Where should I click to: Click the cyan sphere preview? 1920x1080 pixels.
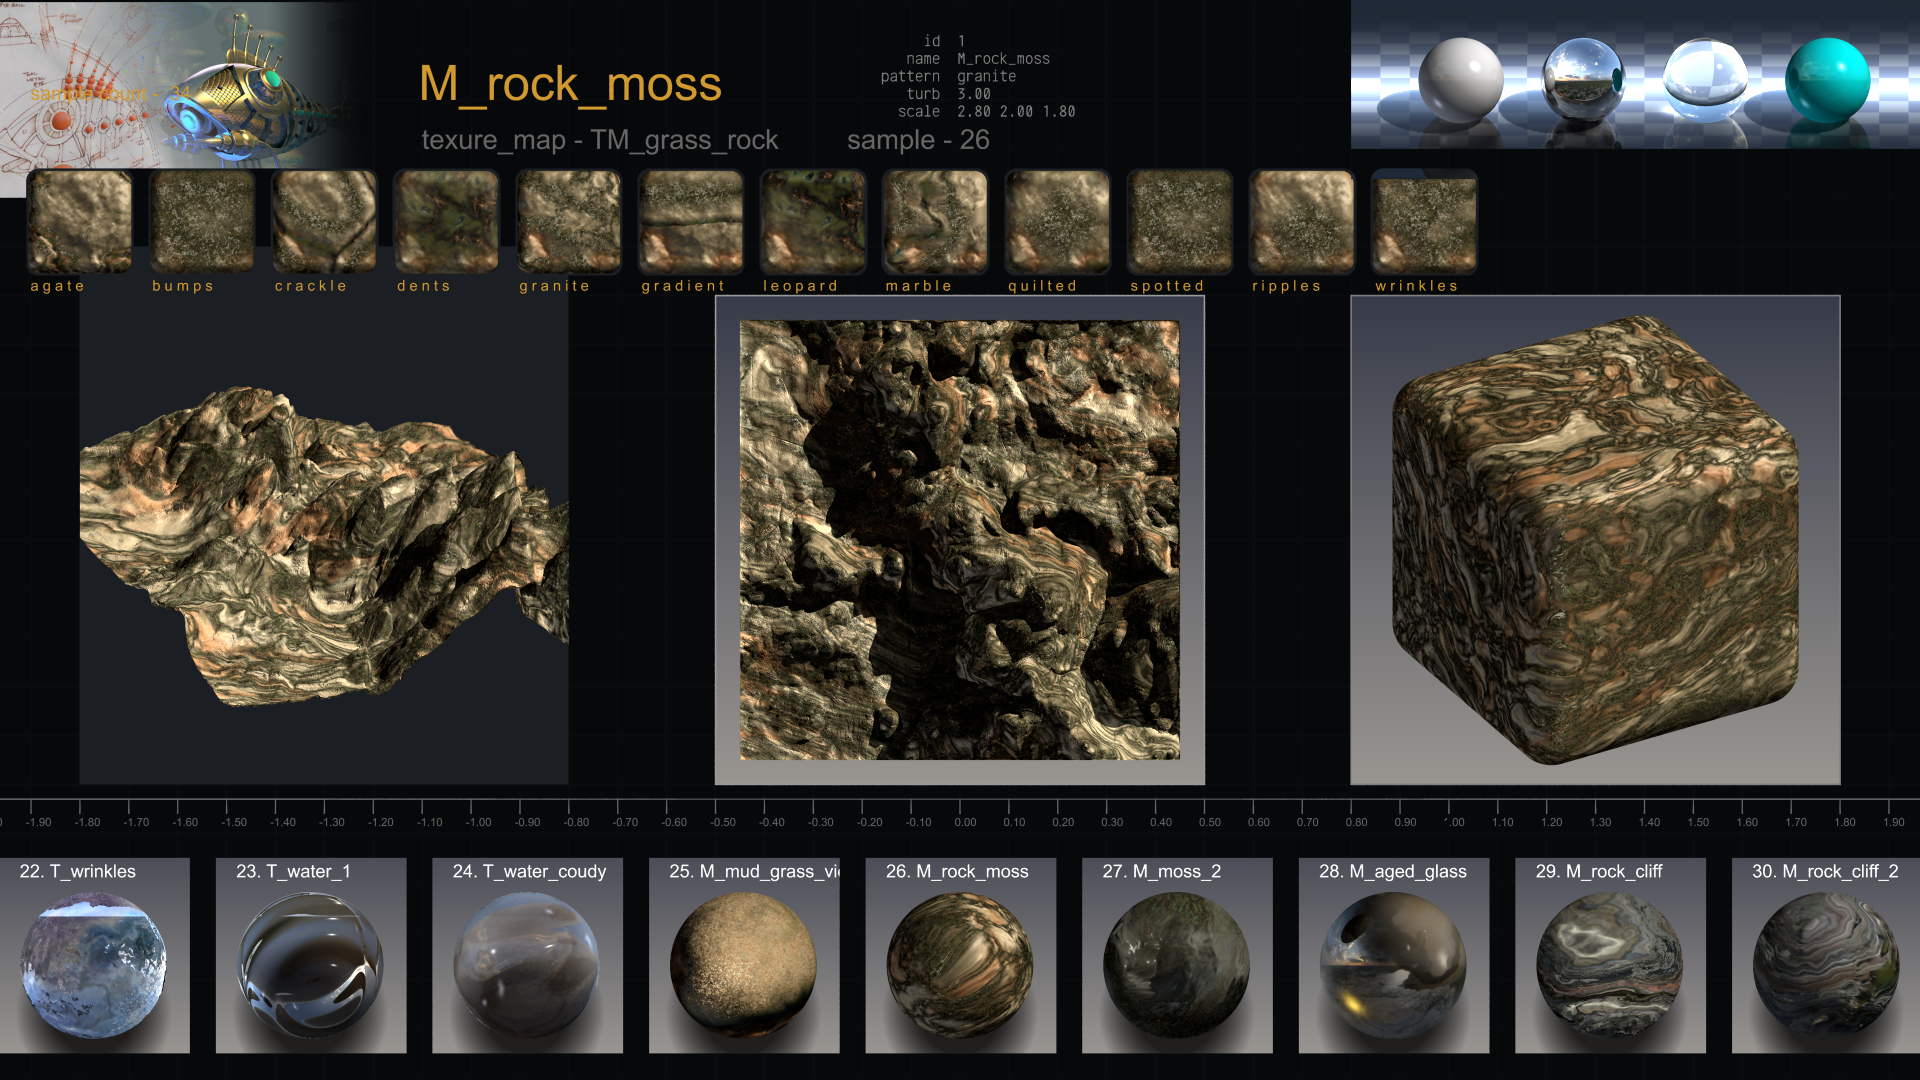(x=1827, y=80)
